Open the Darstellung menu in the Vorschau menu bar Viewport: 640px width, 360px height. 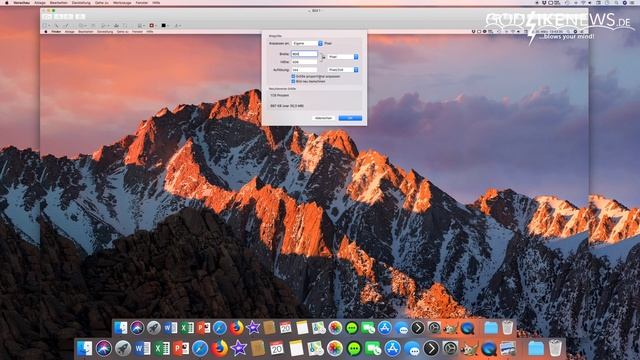81,2
